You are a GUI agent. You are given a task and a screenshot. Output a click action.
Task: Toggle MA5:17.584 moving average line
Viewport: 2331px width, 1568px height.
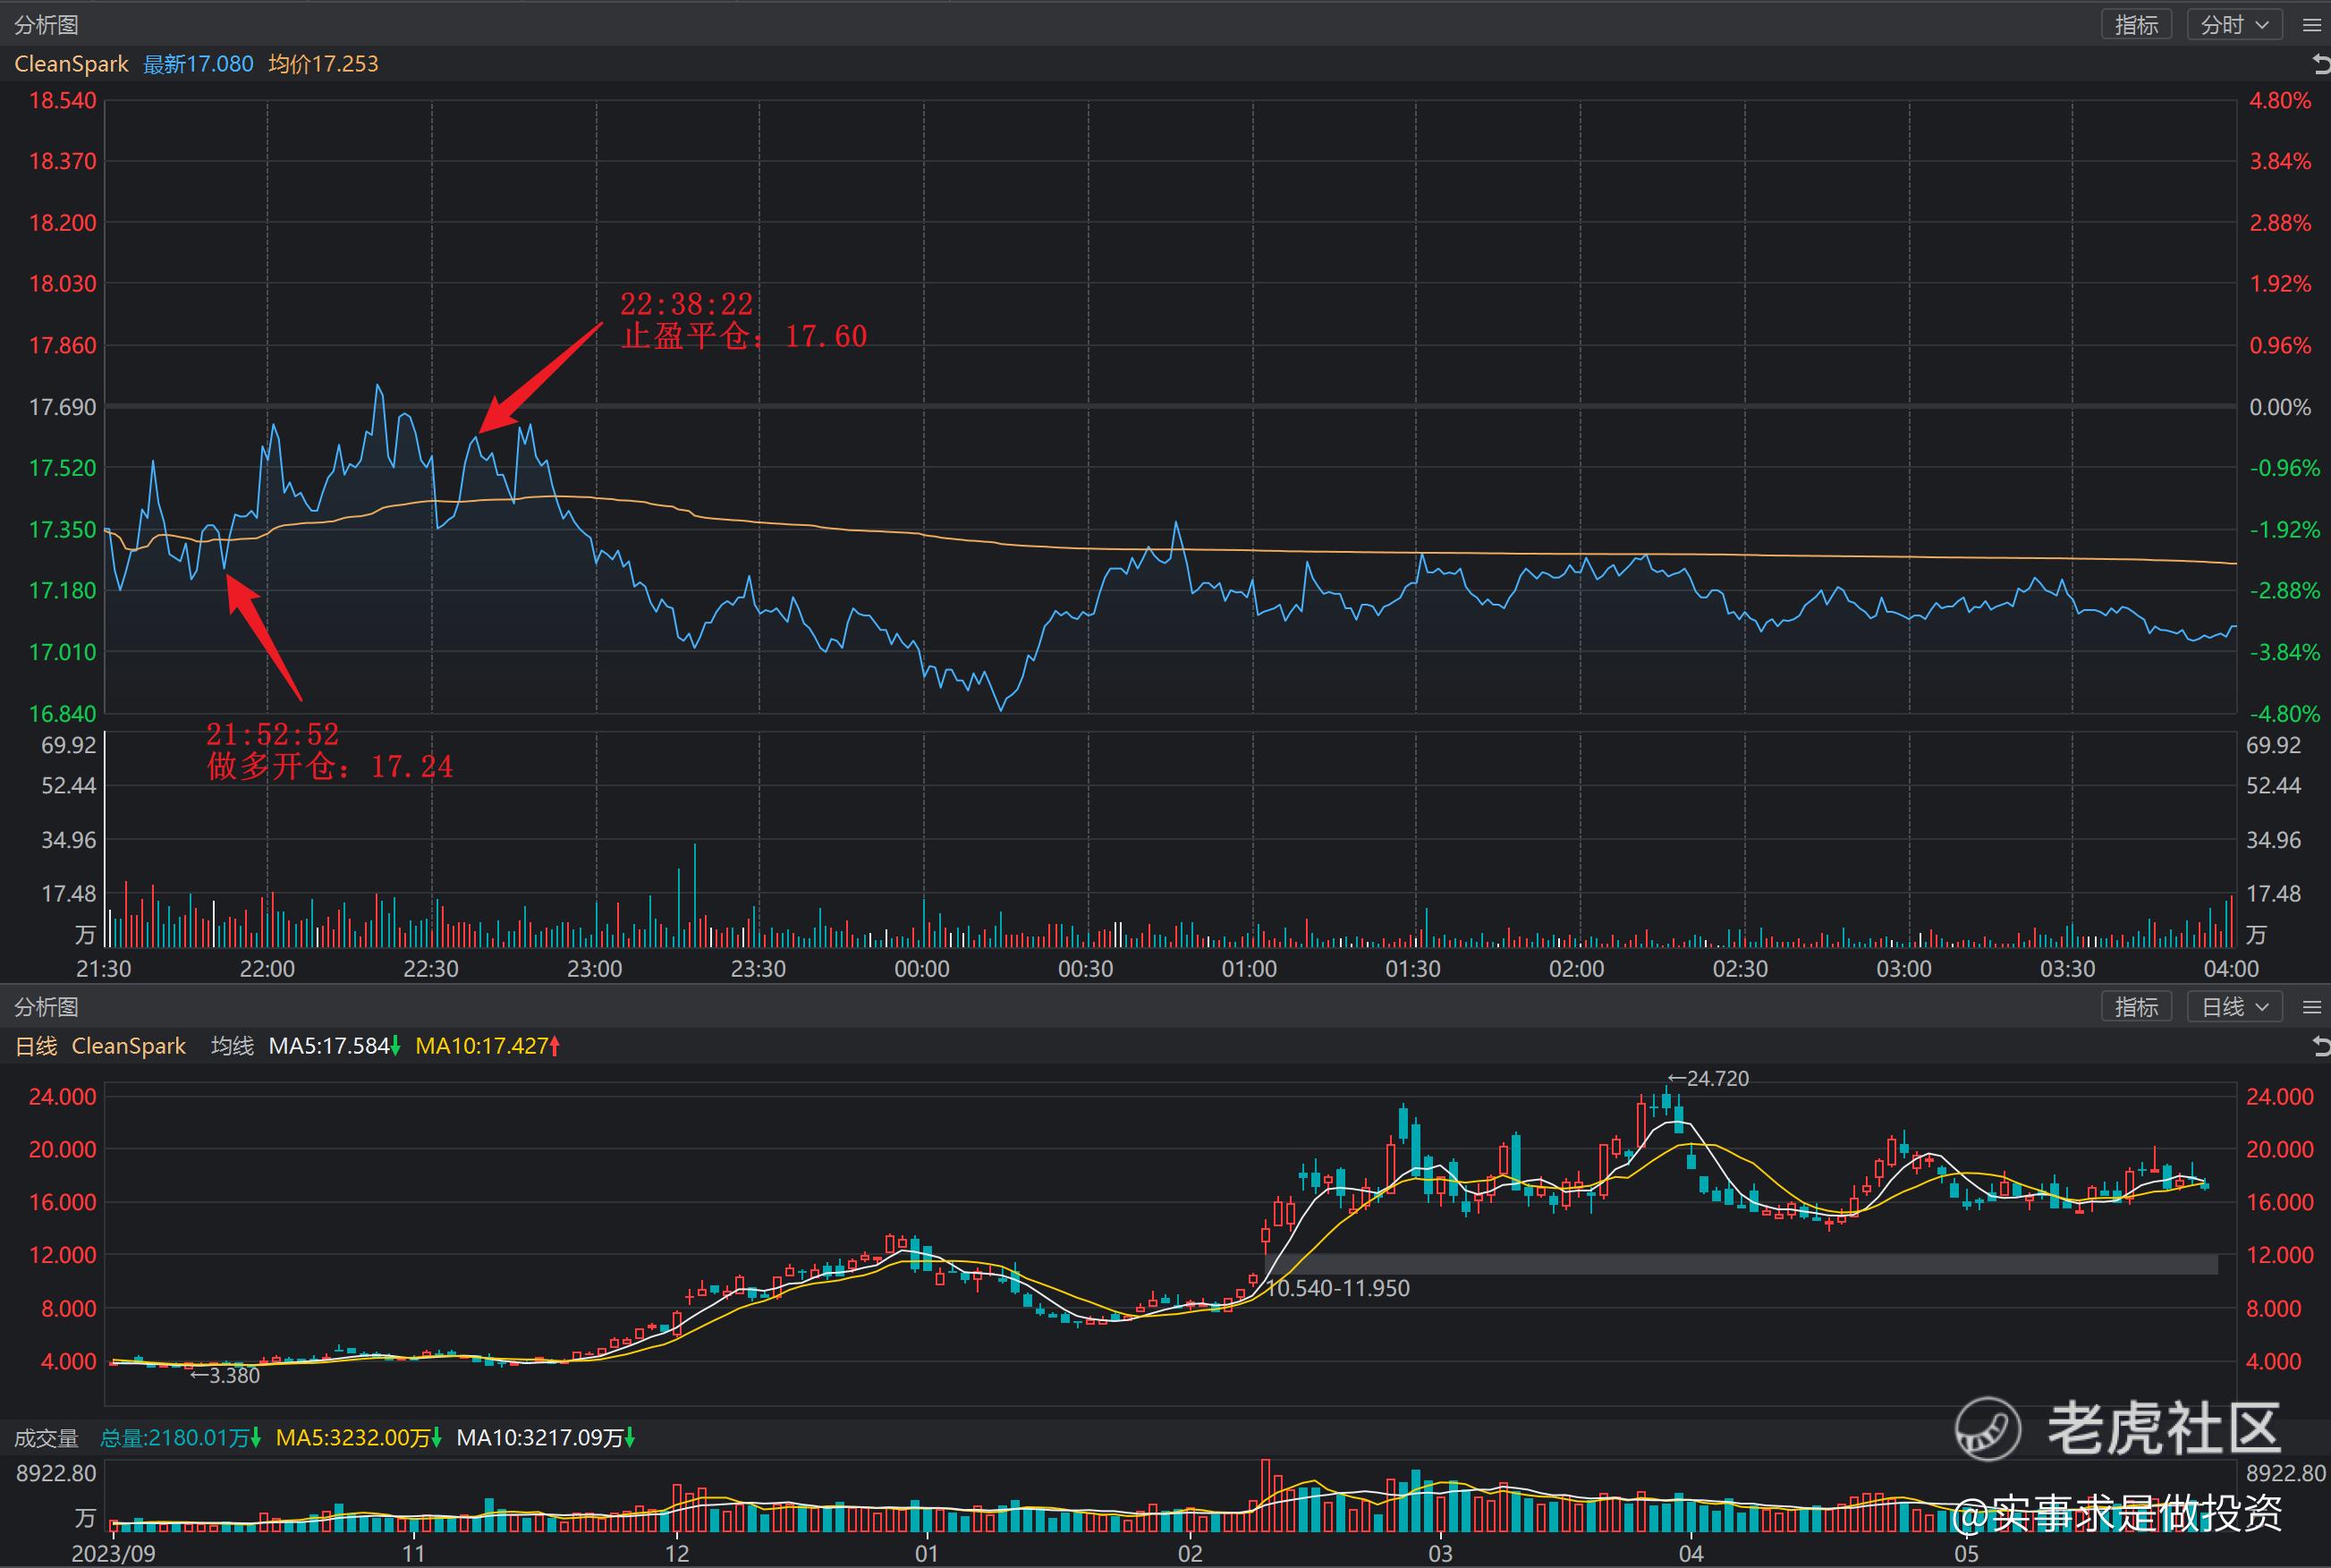[x=328, y=1046]
